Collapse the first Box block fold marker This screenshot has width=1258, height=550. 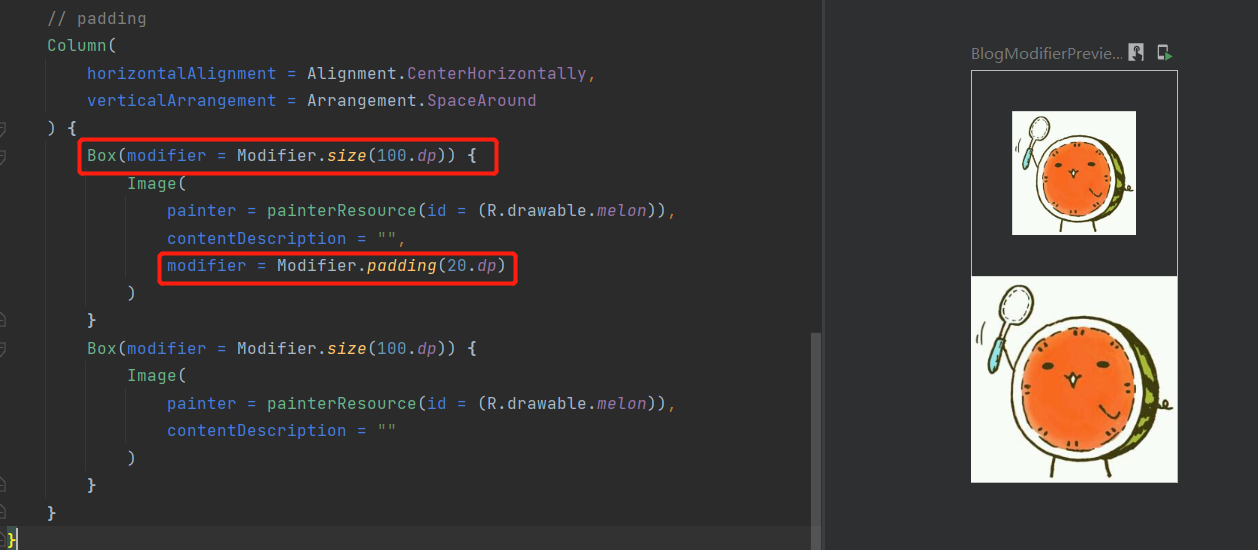3,156
